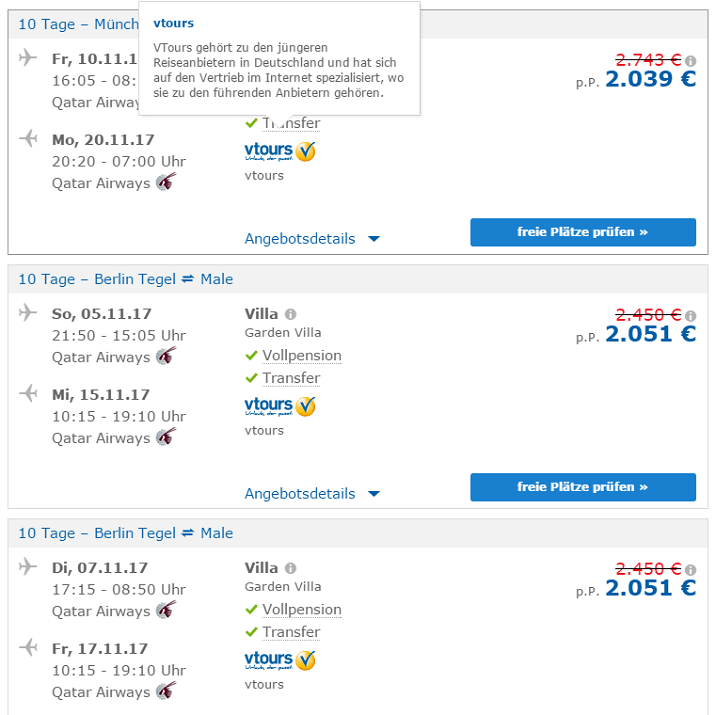Click departure airplane icon for Di, 07.11.17
The width and height of the screenshot is (716, 715).
(28, 567)
